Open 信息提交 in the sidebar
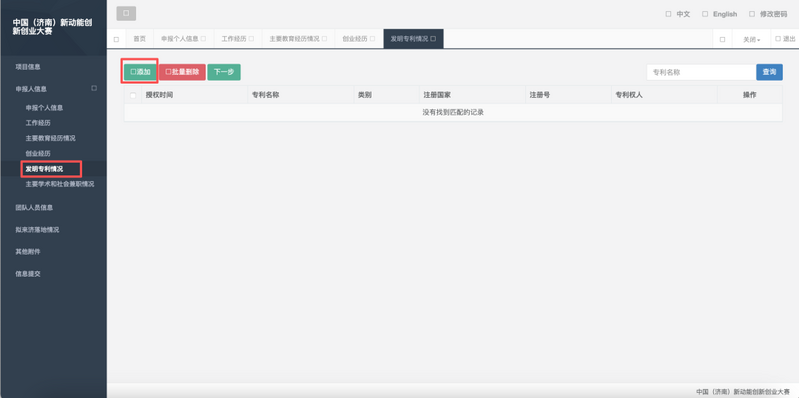This screenshot has height=398, width=799. (x=28, y=274)
